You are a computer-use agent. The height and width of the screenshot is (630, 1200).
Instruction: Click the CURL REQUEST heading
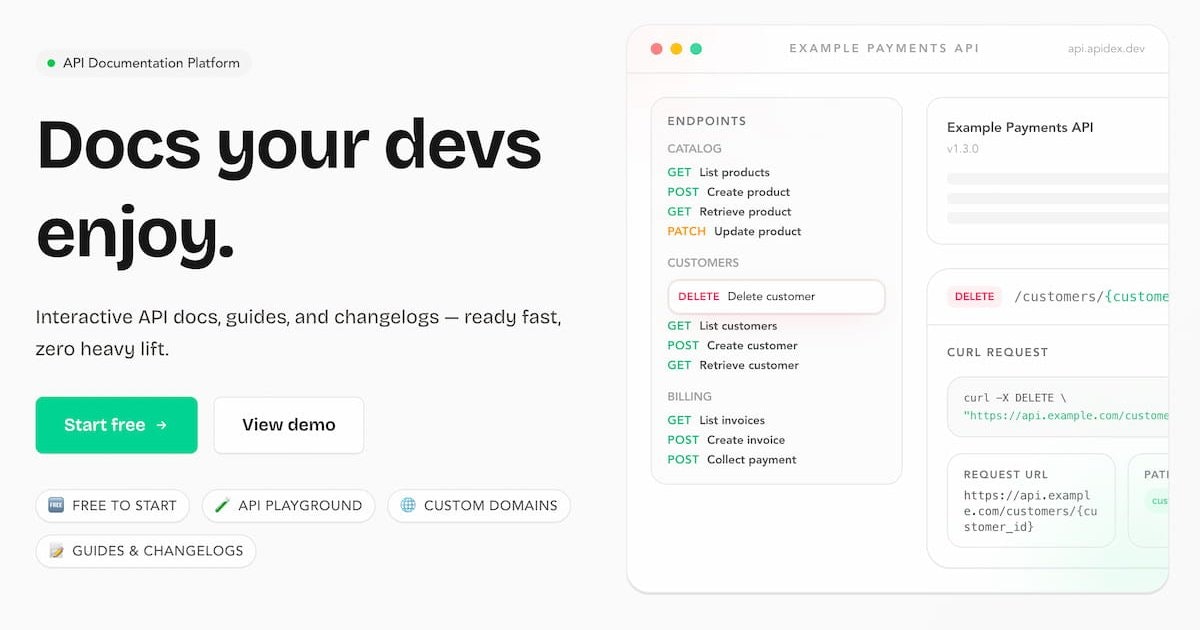point(998,353)
